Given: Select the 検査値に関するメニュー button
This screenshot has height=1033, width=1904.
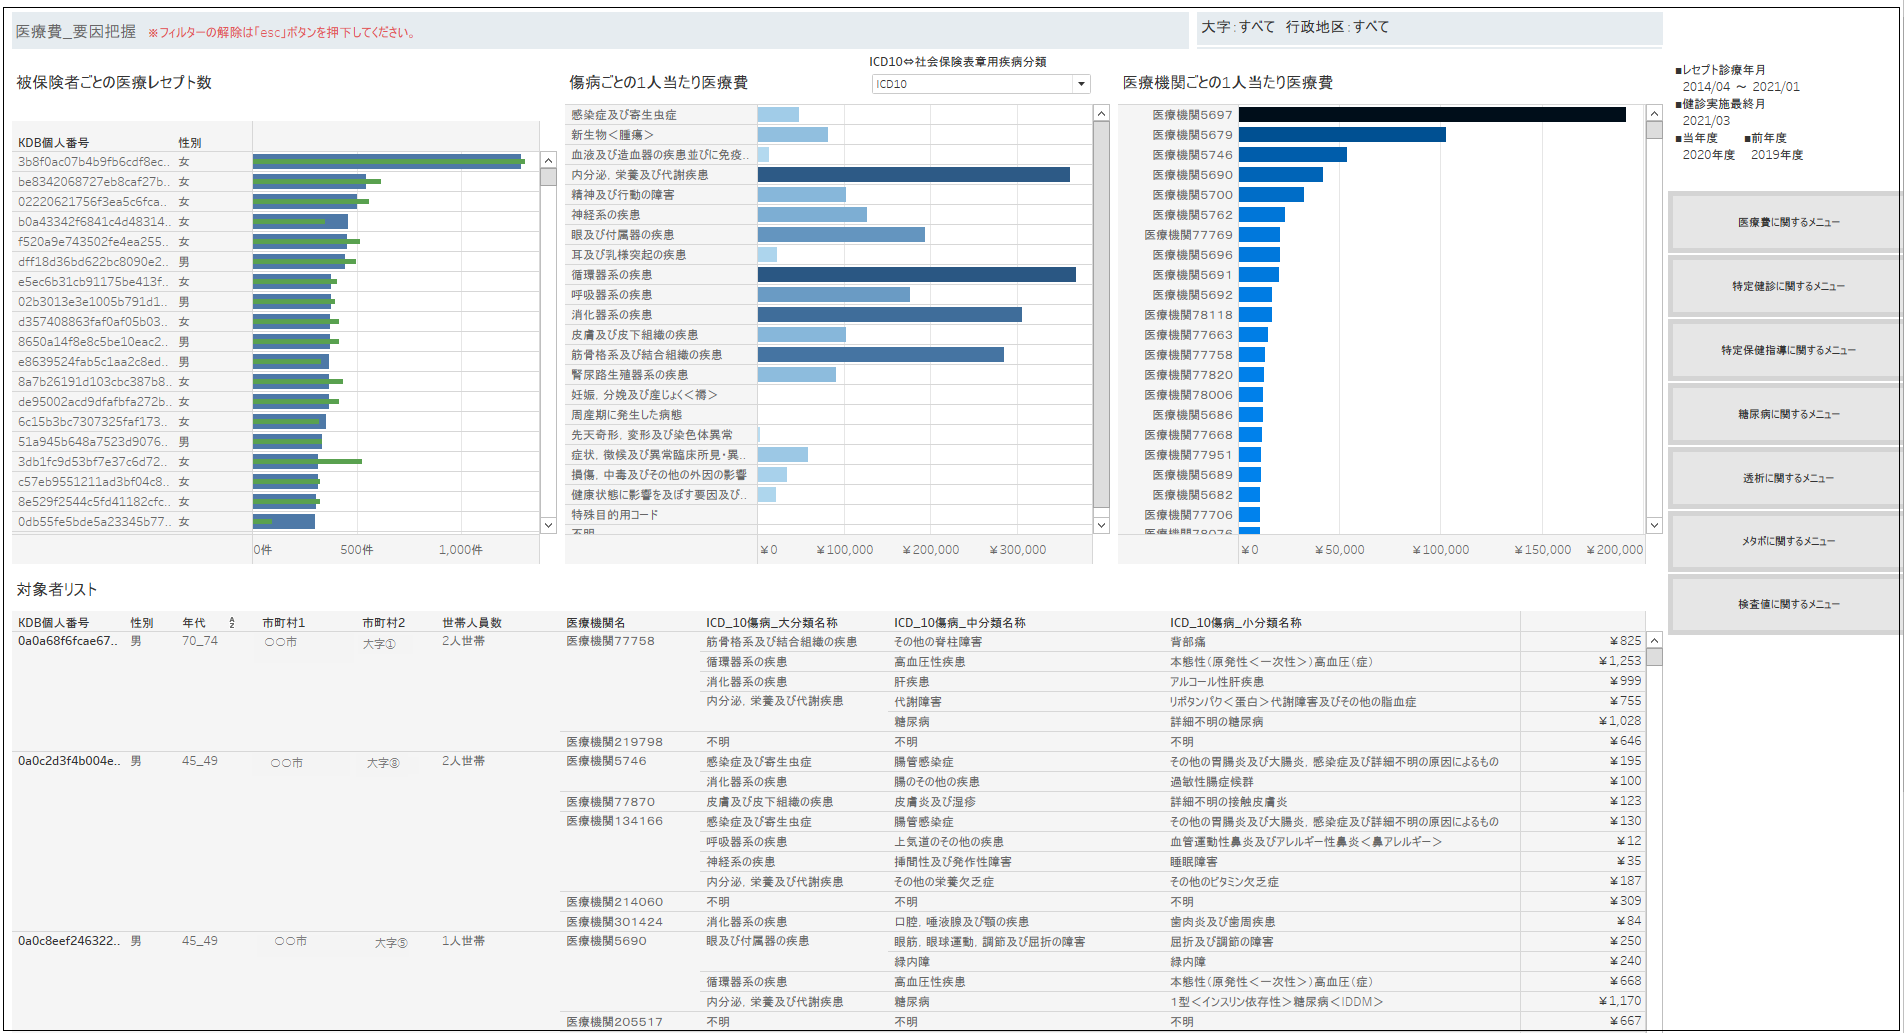Looking at the screenshot, I should click(1788, 604).
